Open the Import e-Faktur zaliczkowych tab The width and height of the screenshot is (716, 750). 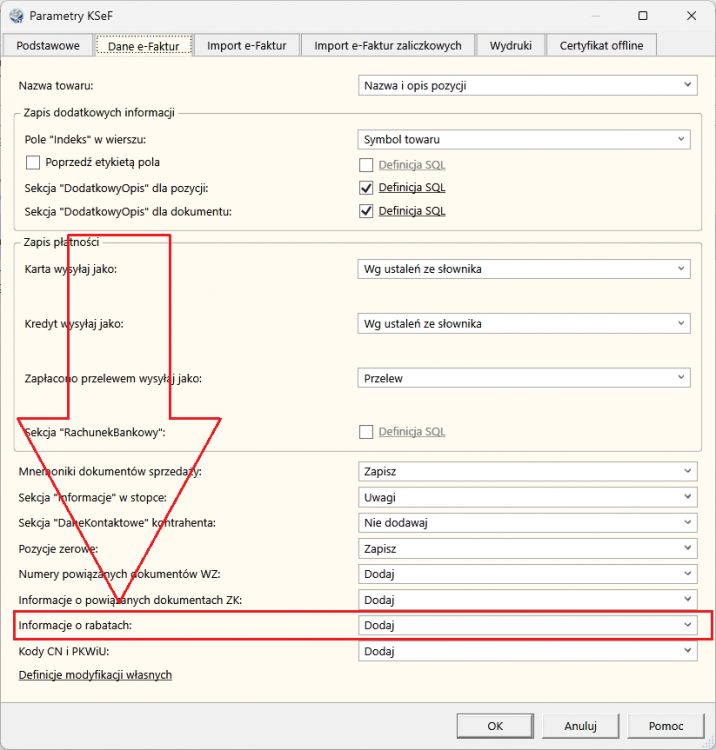click(387, 45)
